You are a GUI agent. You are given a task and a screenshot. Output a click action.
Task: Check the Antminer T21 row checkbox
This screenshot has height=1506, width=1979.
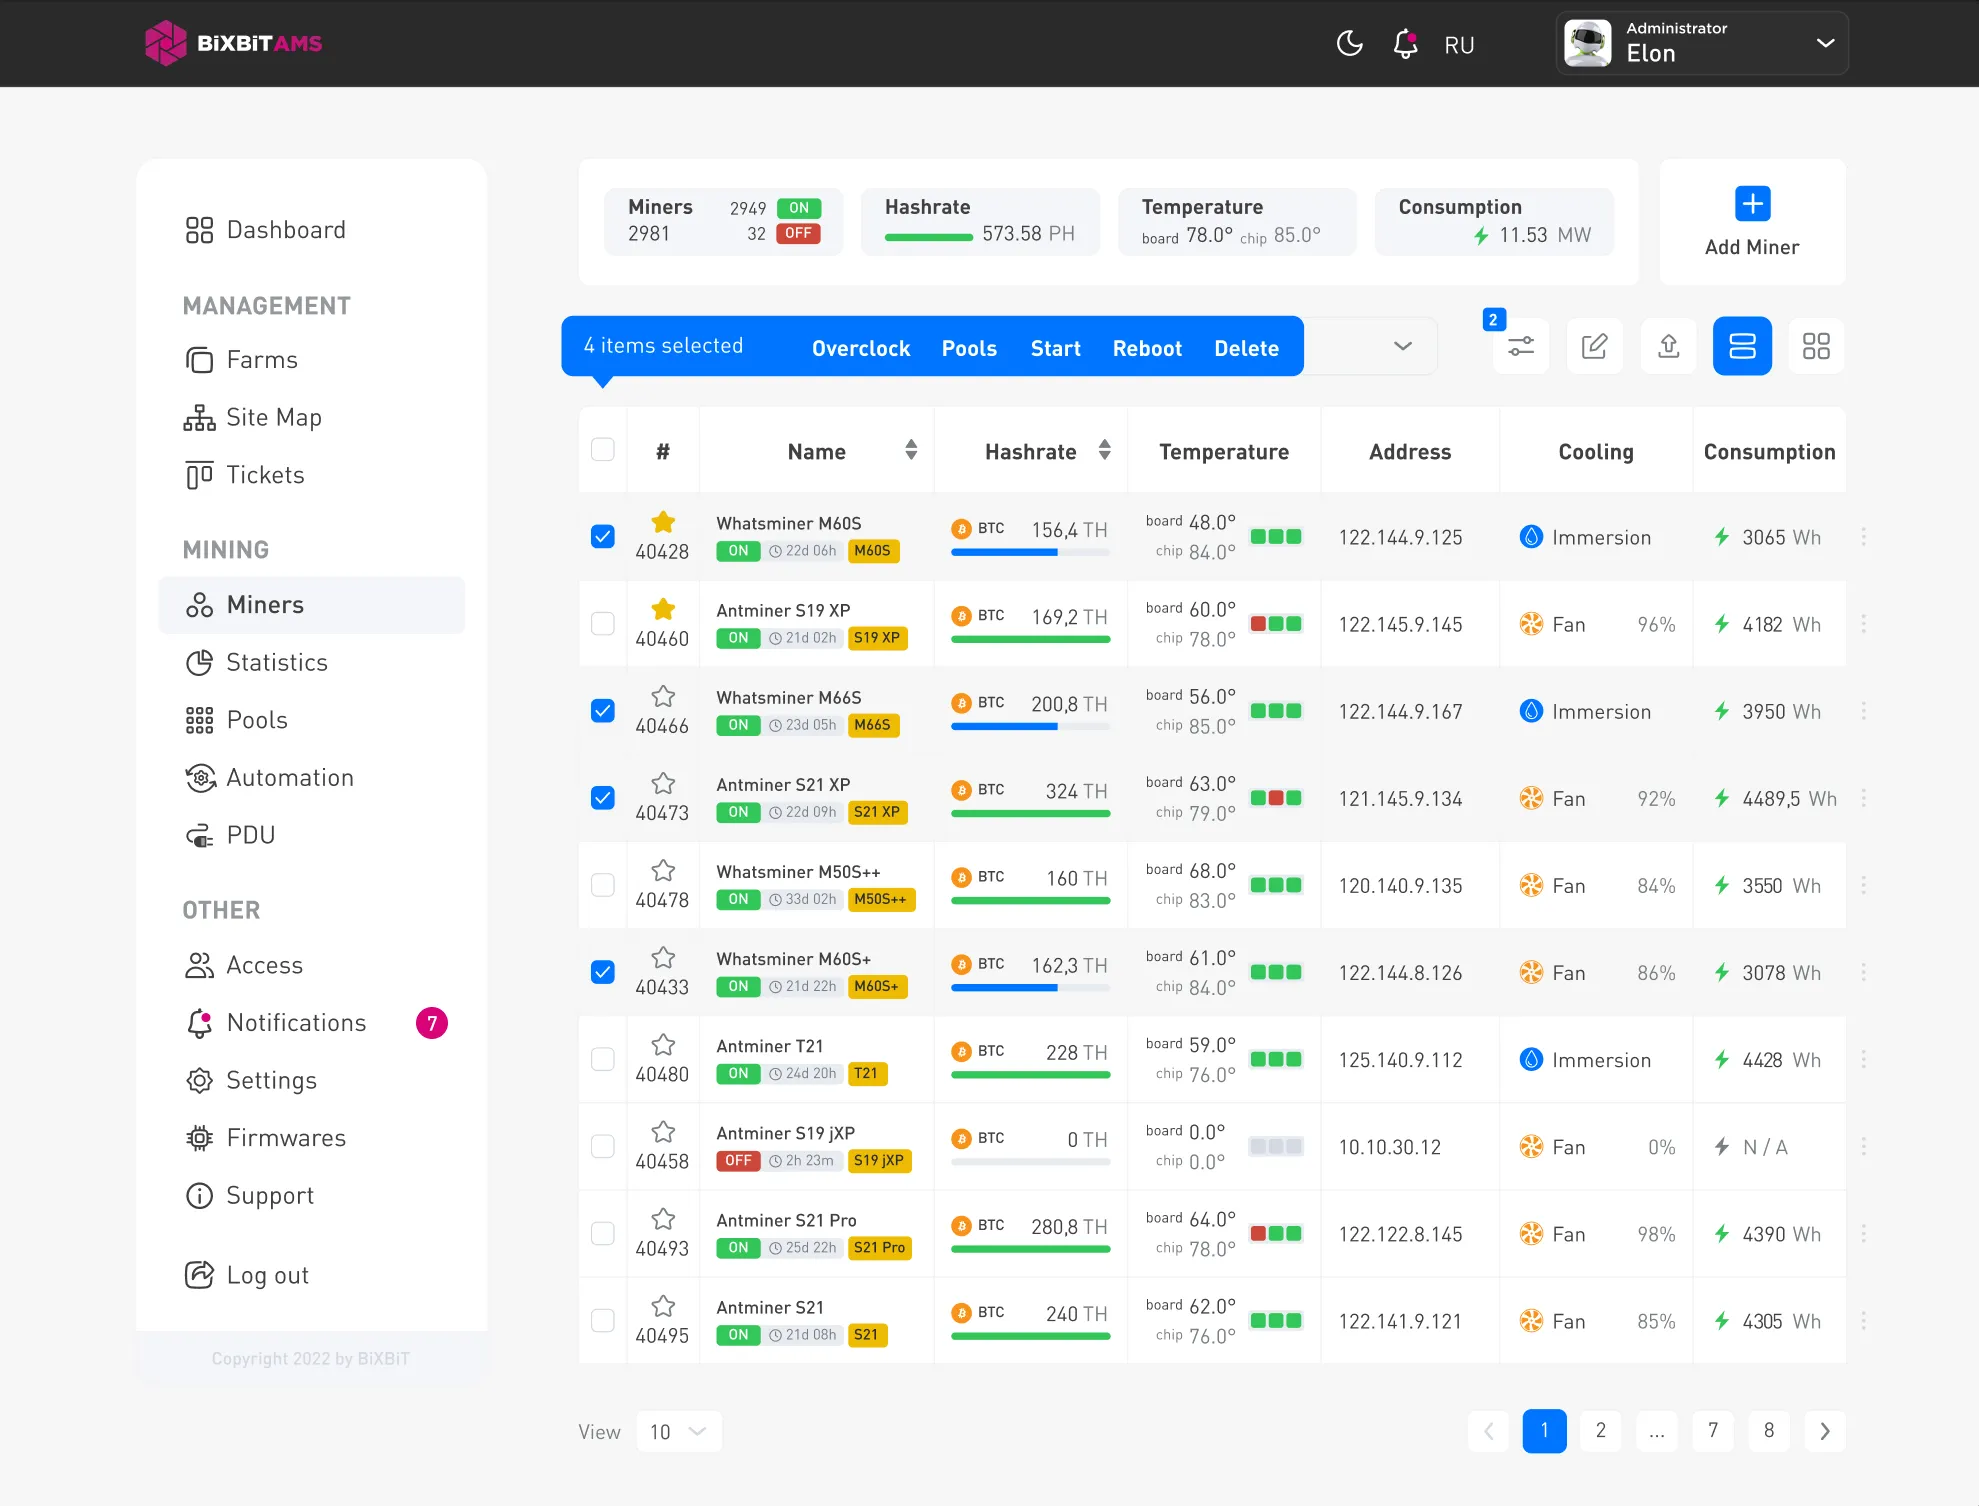[603, 1059]
